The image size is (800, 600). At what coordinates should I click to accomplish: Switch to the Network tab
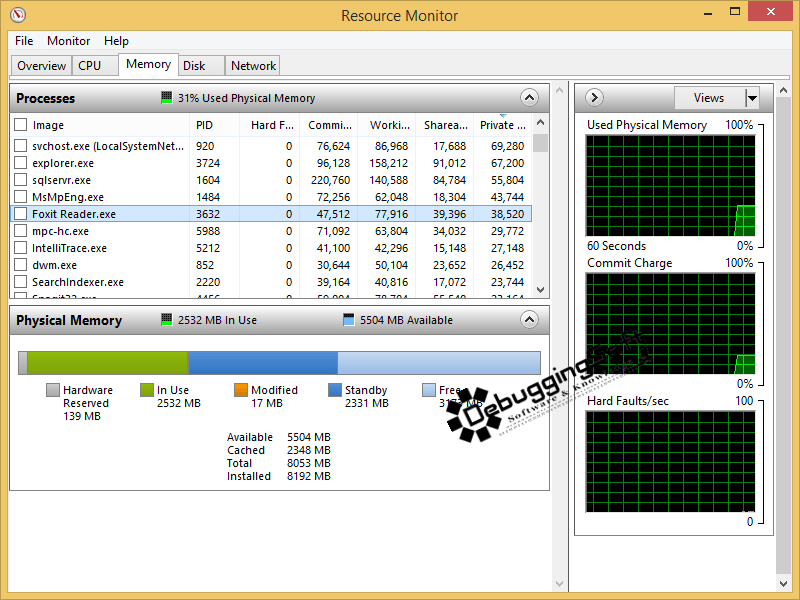(x=253, y=66)
